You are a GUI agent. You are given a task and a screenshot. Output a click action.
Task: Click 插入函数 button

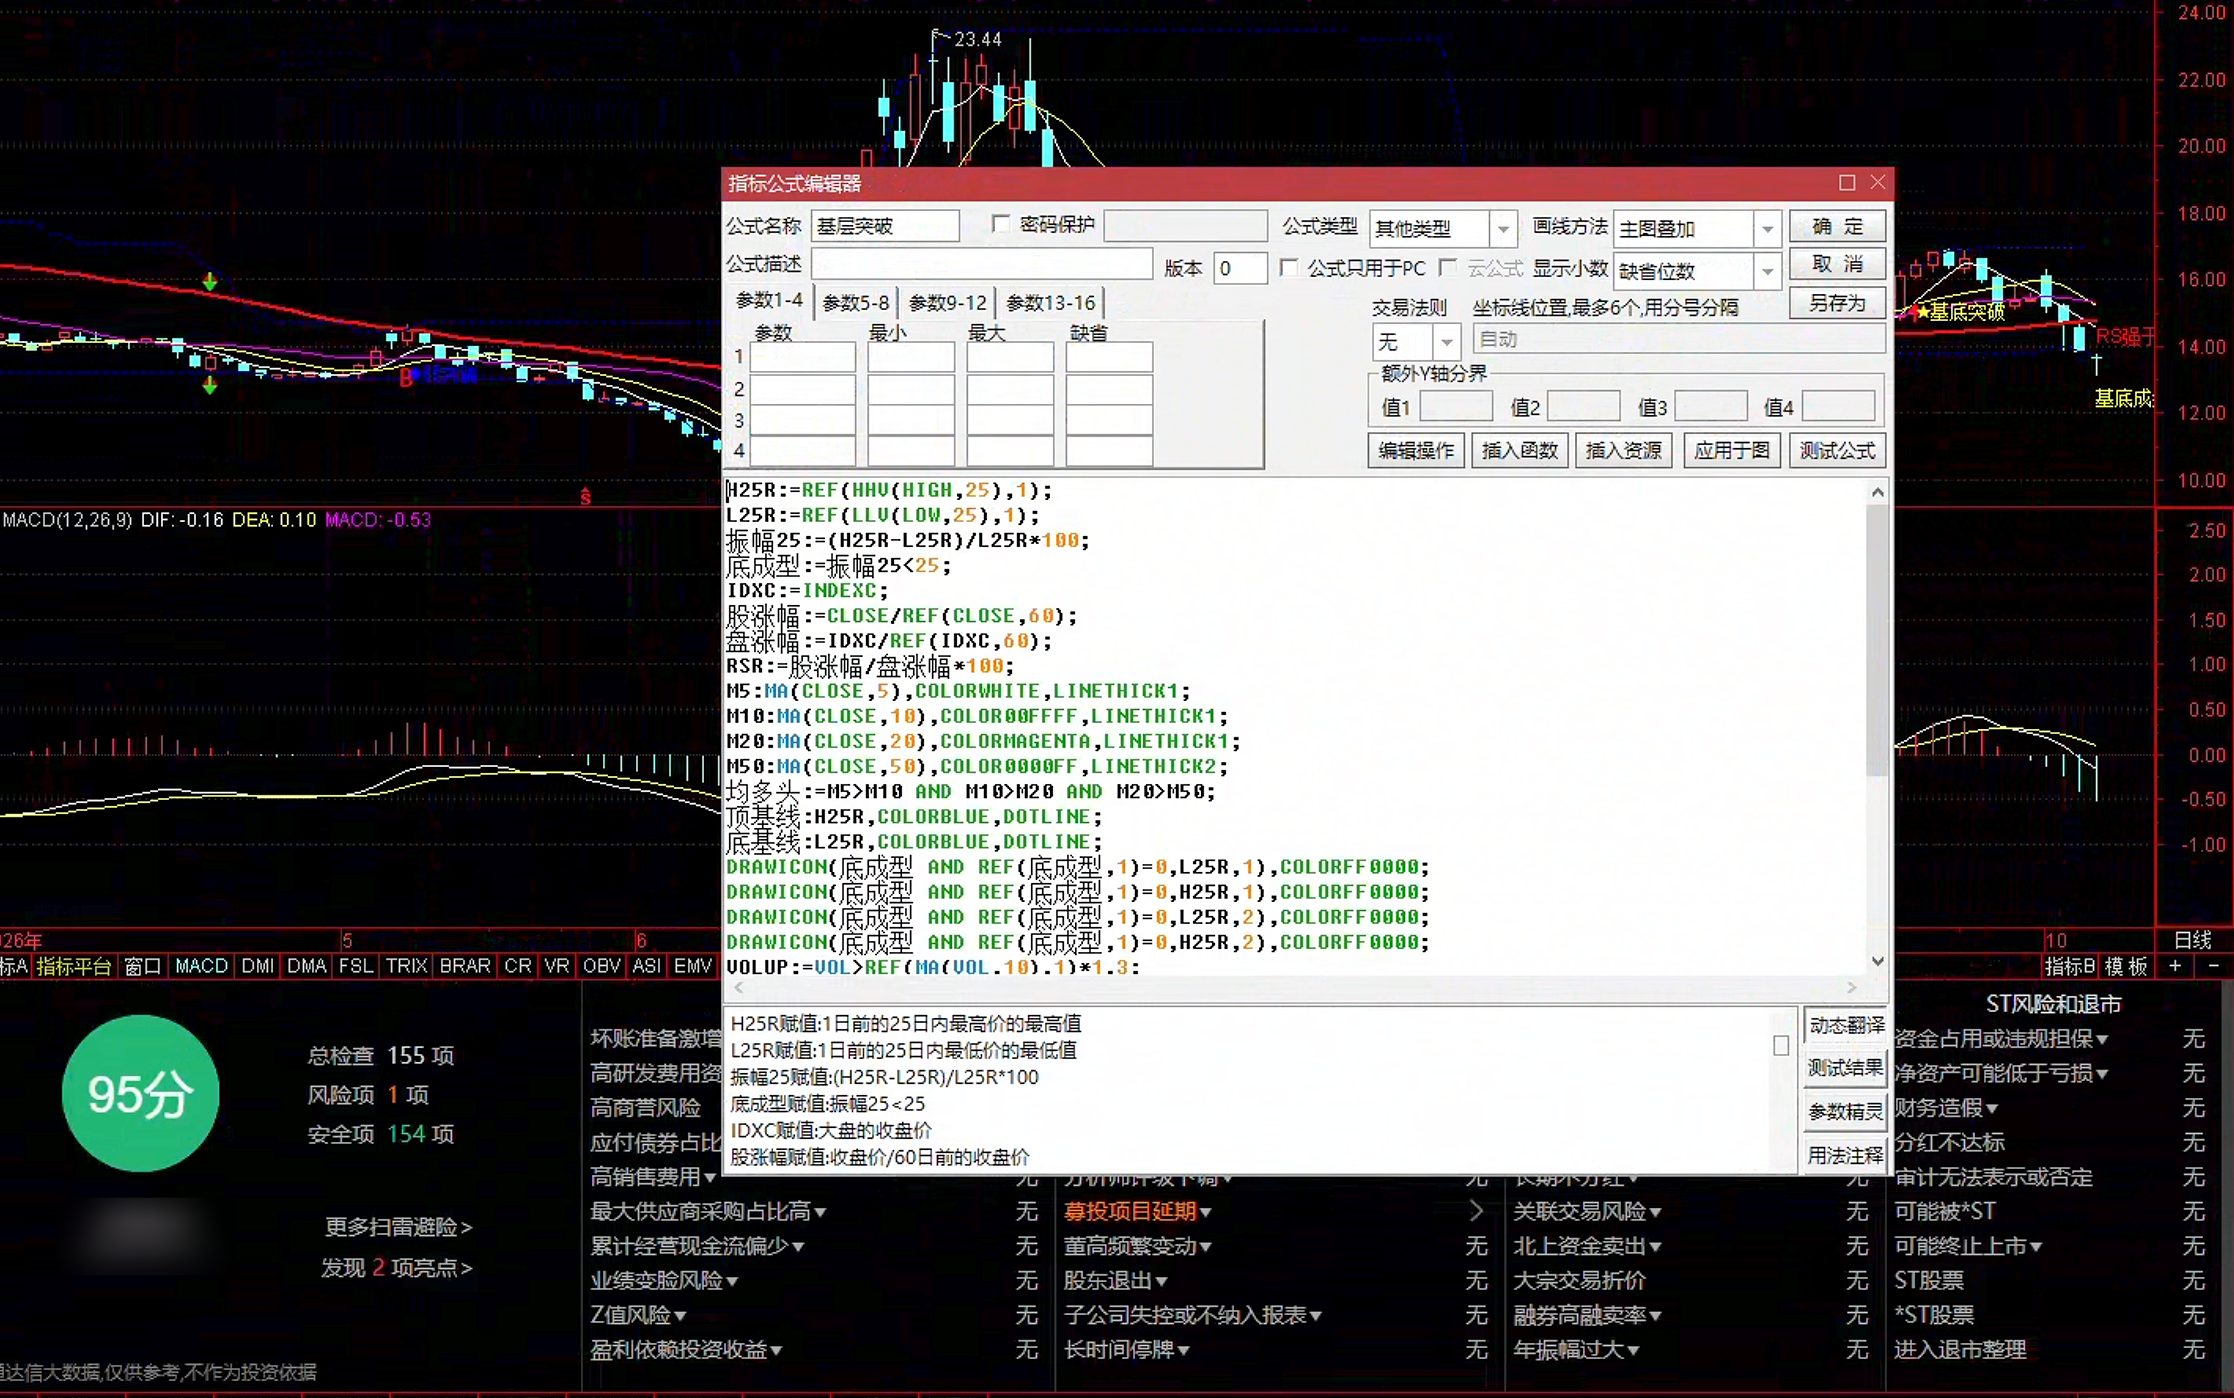(x=1519, y=450)
